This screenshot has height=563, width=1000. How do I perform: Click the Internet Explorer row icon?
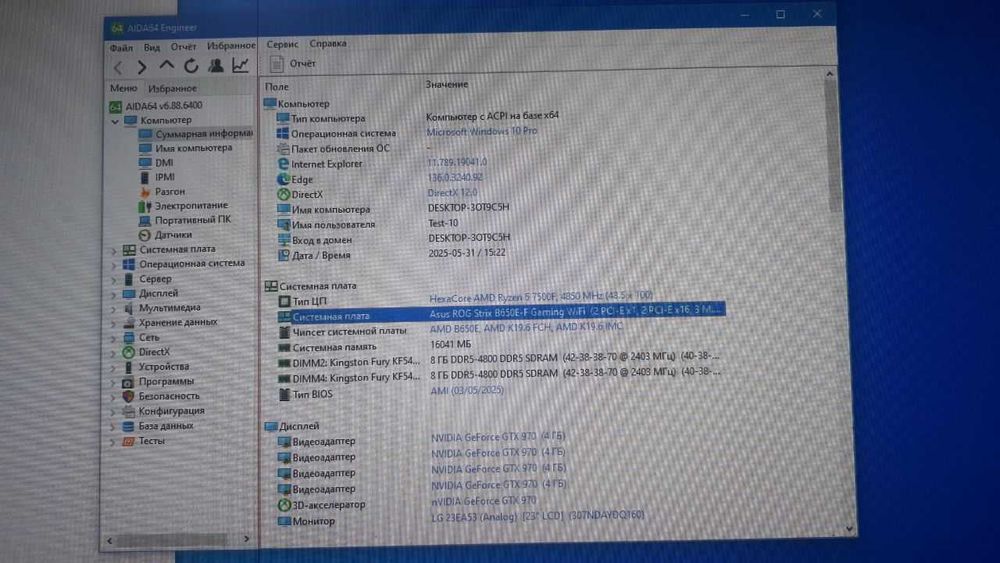click(x=283, y=164)
